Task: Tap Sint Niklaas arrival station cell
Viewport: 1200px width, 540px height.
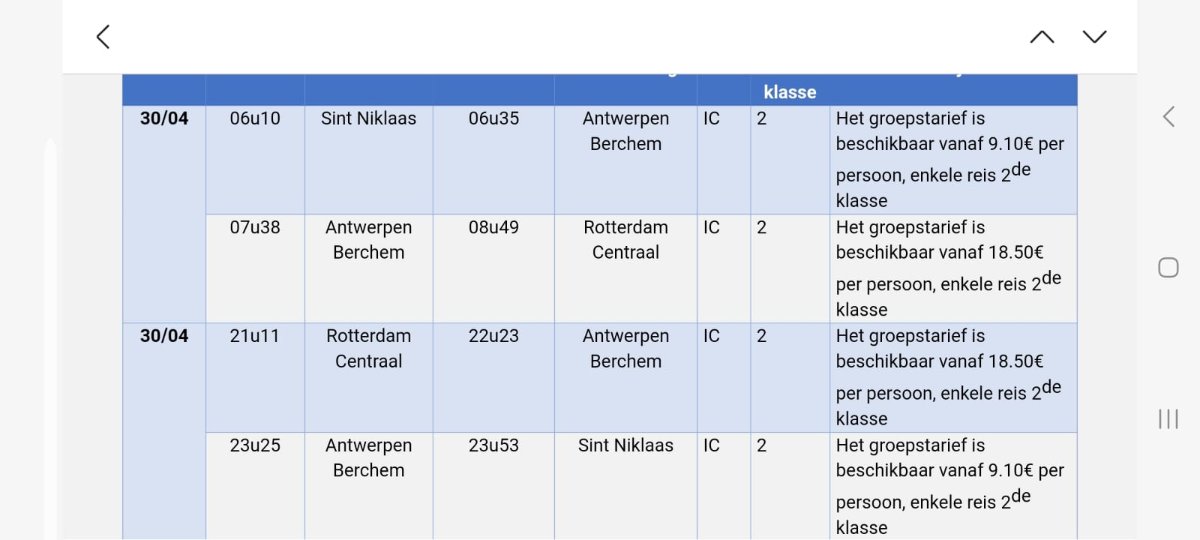Action: tap(626, 446)
